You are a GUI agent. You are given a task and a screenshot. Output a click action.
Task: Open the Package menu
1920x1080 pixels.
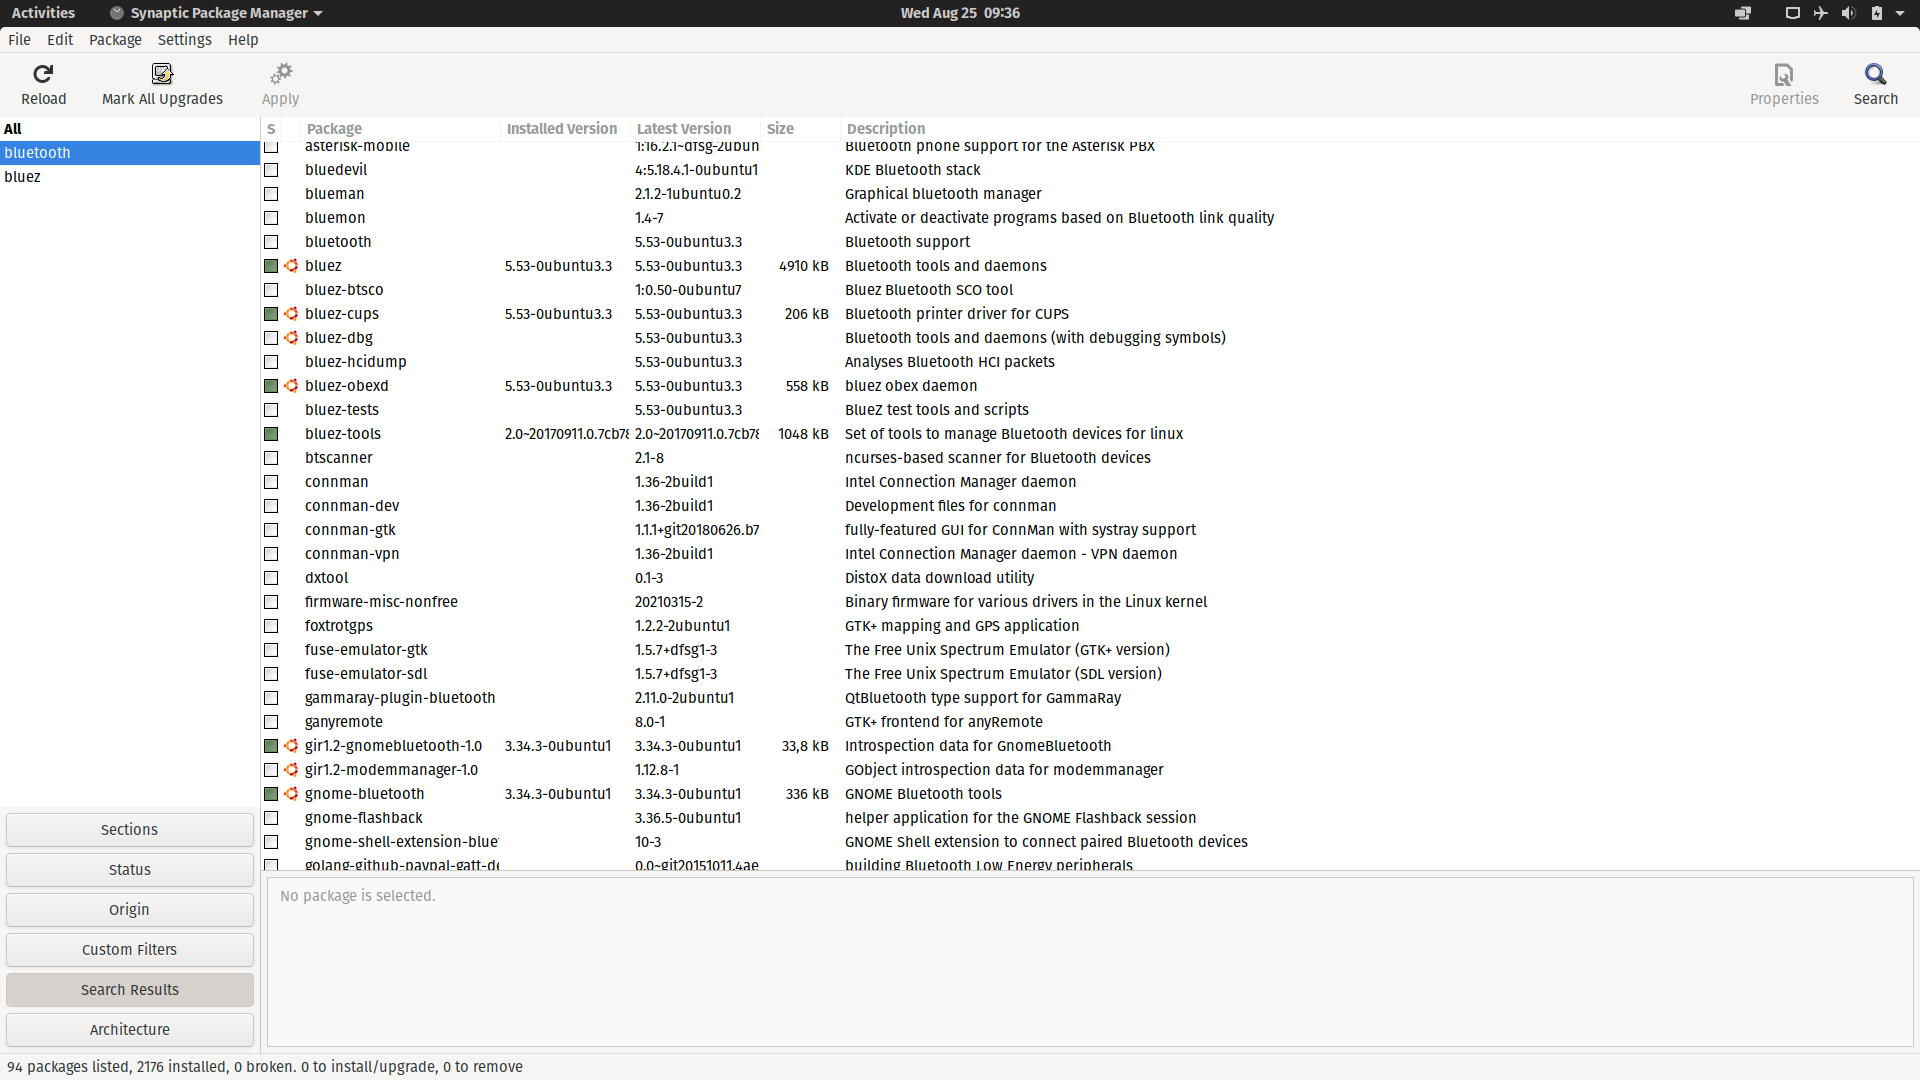(115, 40)
